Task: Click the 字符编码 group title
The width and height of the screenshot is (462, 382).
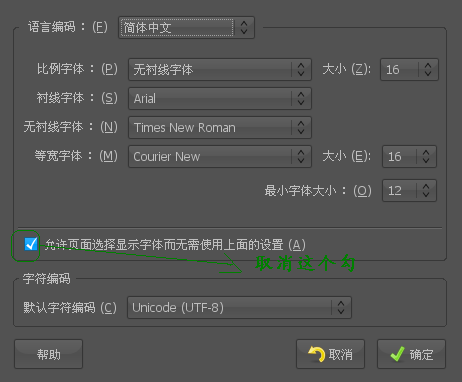Action: click(46, 279)
